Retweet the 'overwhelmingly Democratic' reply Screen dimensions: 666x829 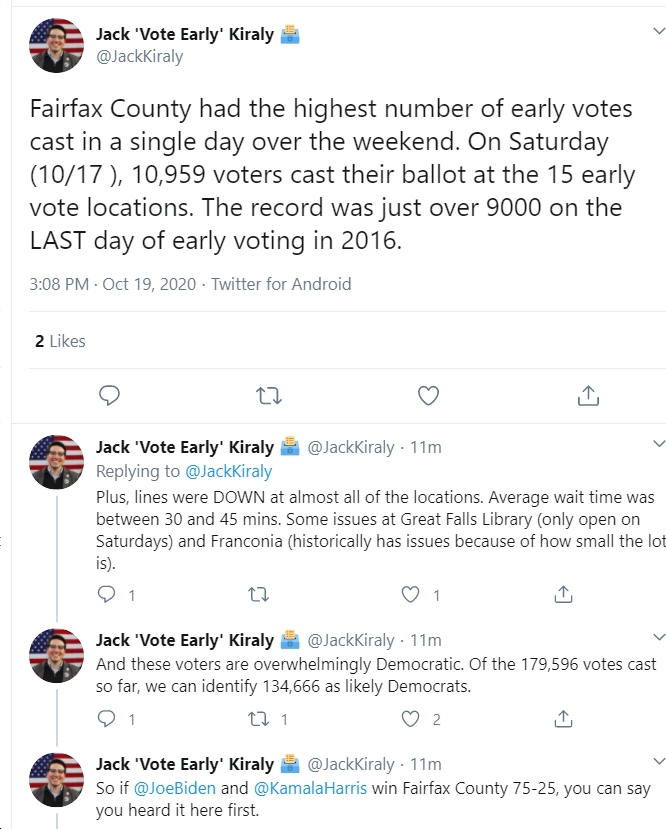(258, 719)
